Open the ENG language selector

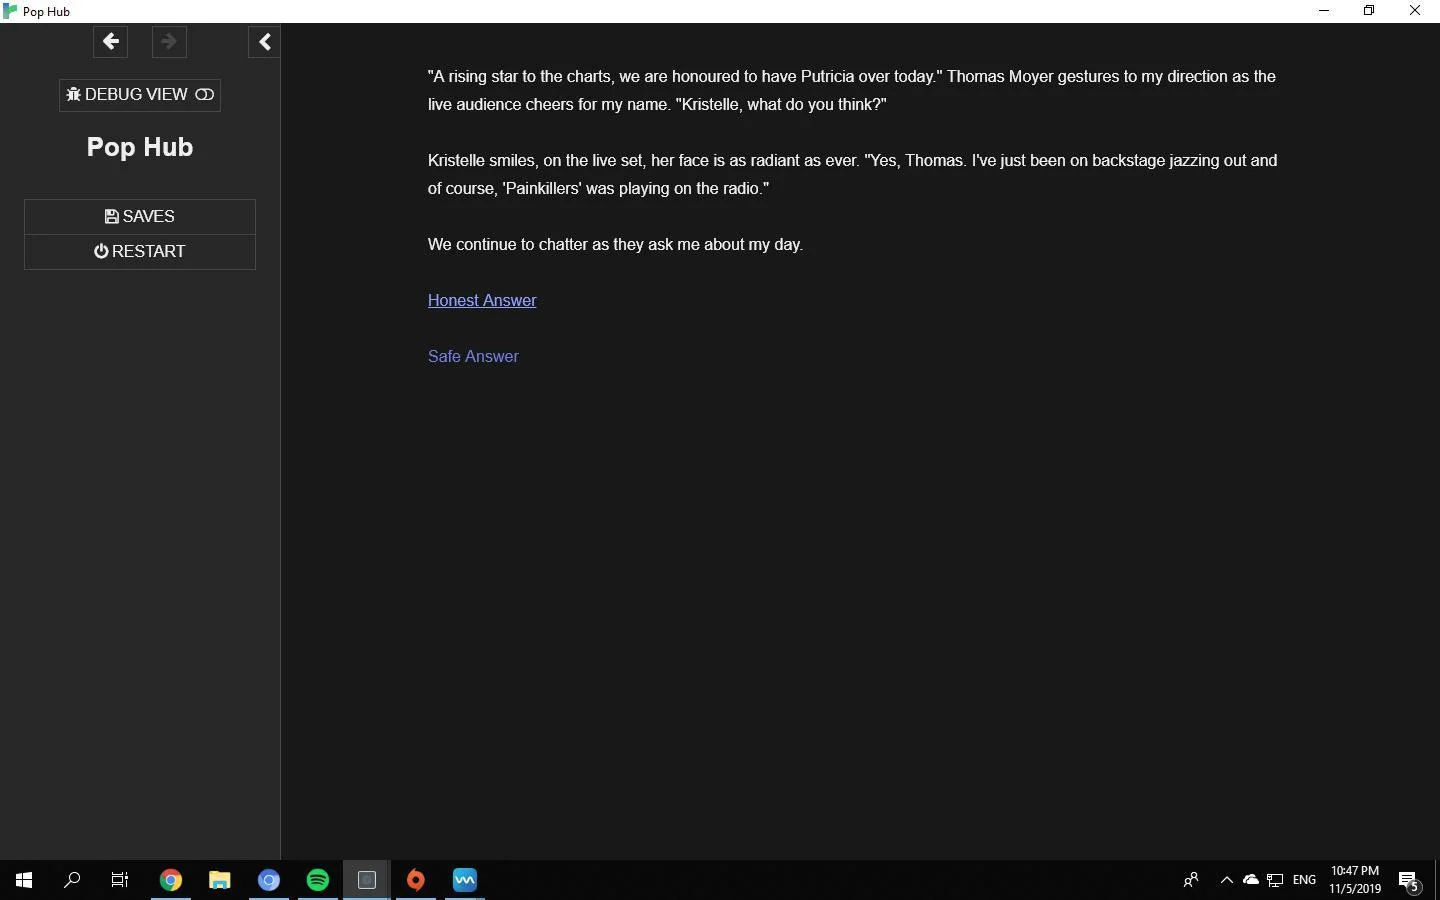[x=1304, y=880]
